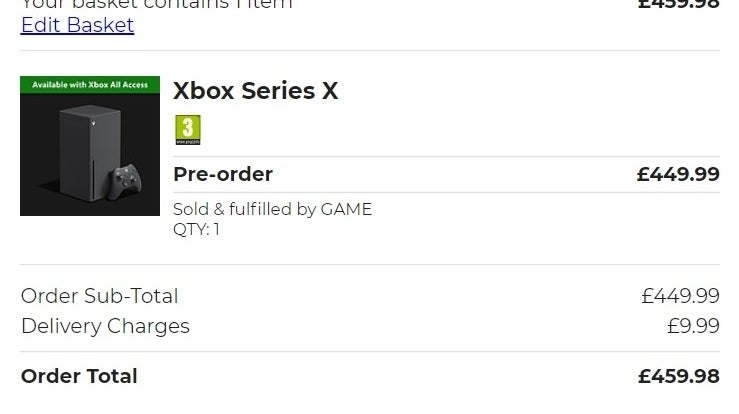Click the £449.99 sub-total amount
Screen dimensions: 739x414
pyautogui.click(x=680, y=296)
